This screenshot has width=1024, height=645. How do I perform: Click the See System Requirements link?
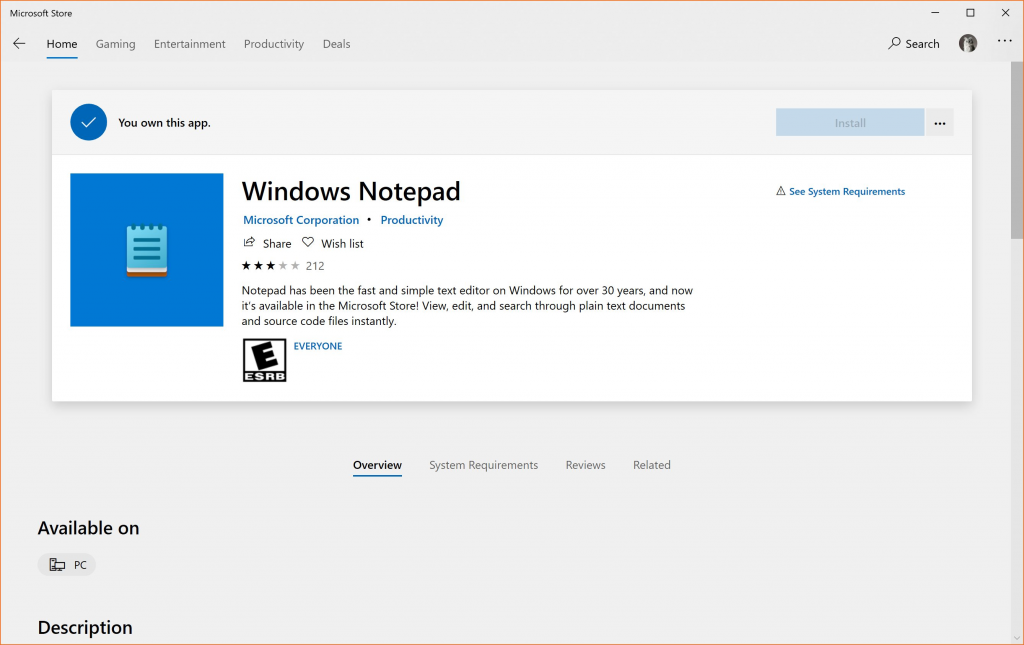click(x=846, y=191)
